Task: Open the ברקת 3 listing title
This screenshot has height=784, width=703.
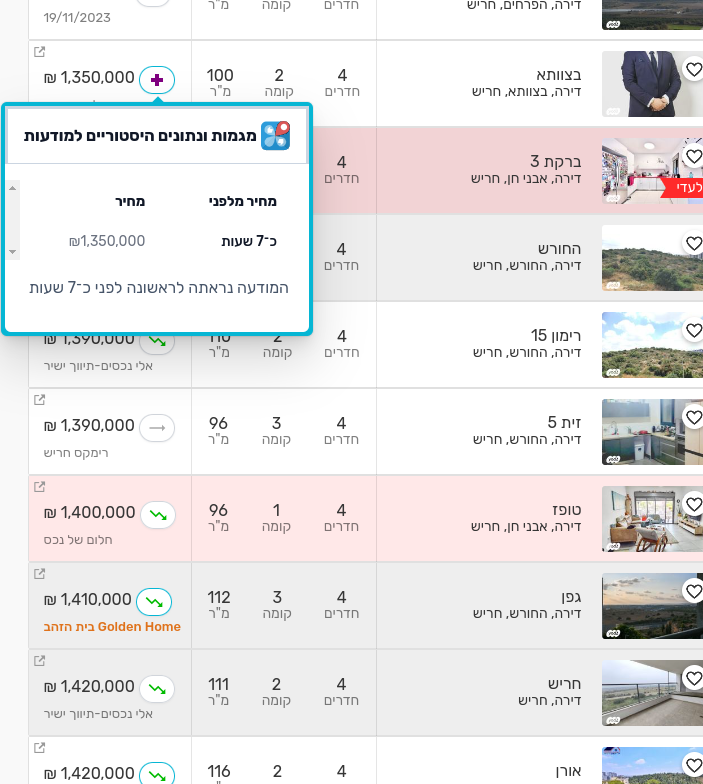Action: tap(549, 162)
